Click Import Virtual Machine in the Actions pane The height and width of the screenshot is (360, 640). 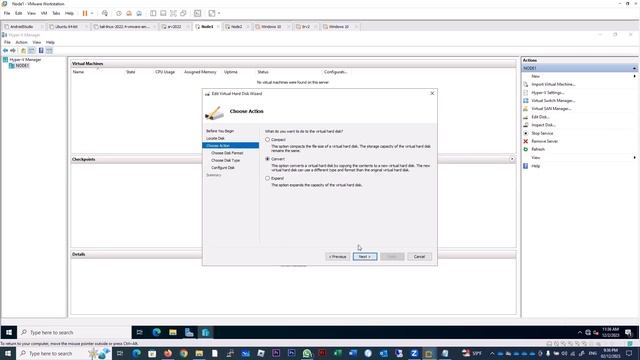[553, 84]
